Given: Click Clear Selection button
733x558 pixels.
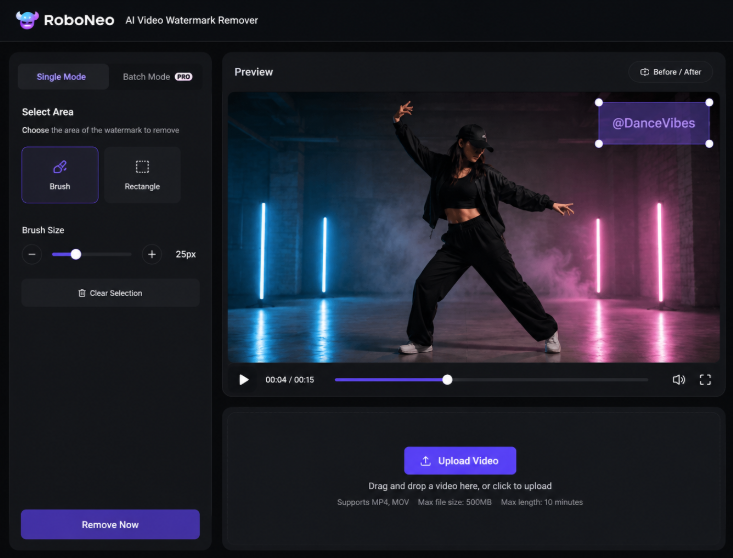Looking at the screenshot, I should click(x=110, y=293).
